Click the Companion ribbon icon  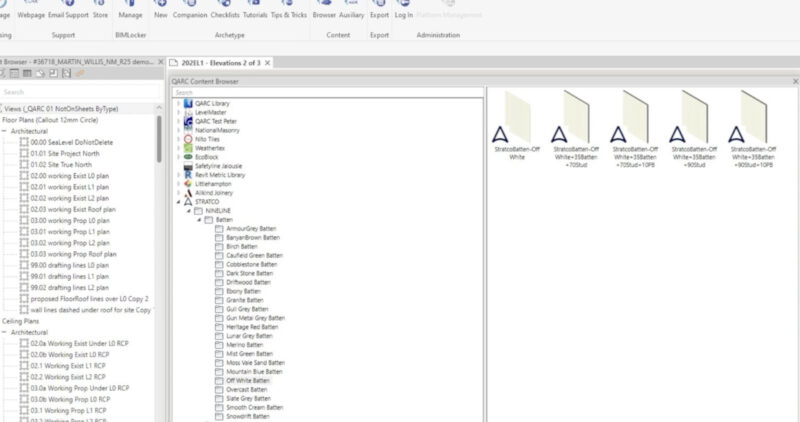tap(190, 10)
